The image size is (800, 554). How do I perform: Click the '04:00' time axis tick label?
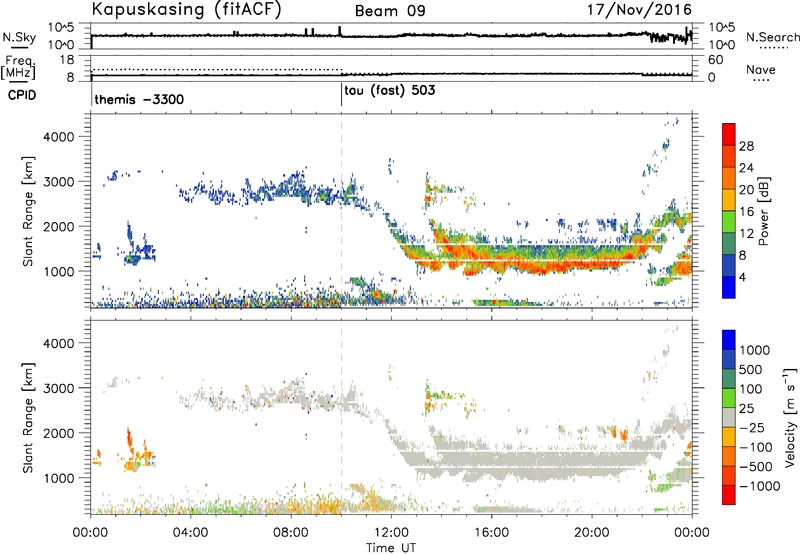190,533
